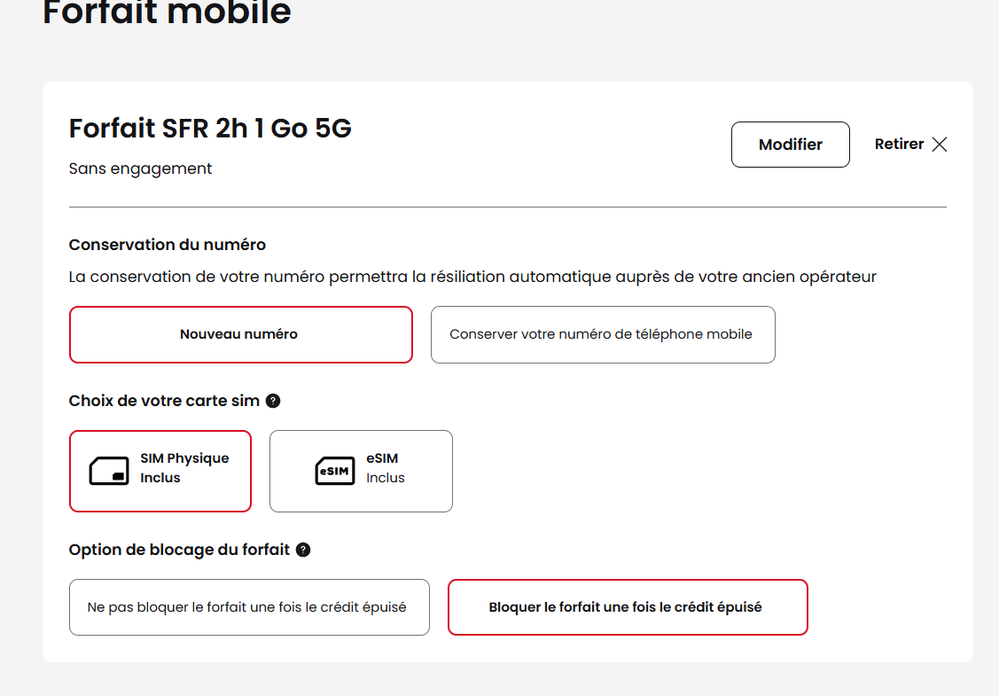Click the Forfait mobile page heading

(x=167, y=13)
